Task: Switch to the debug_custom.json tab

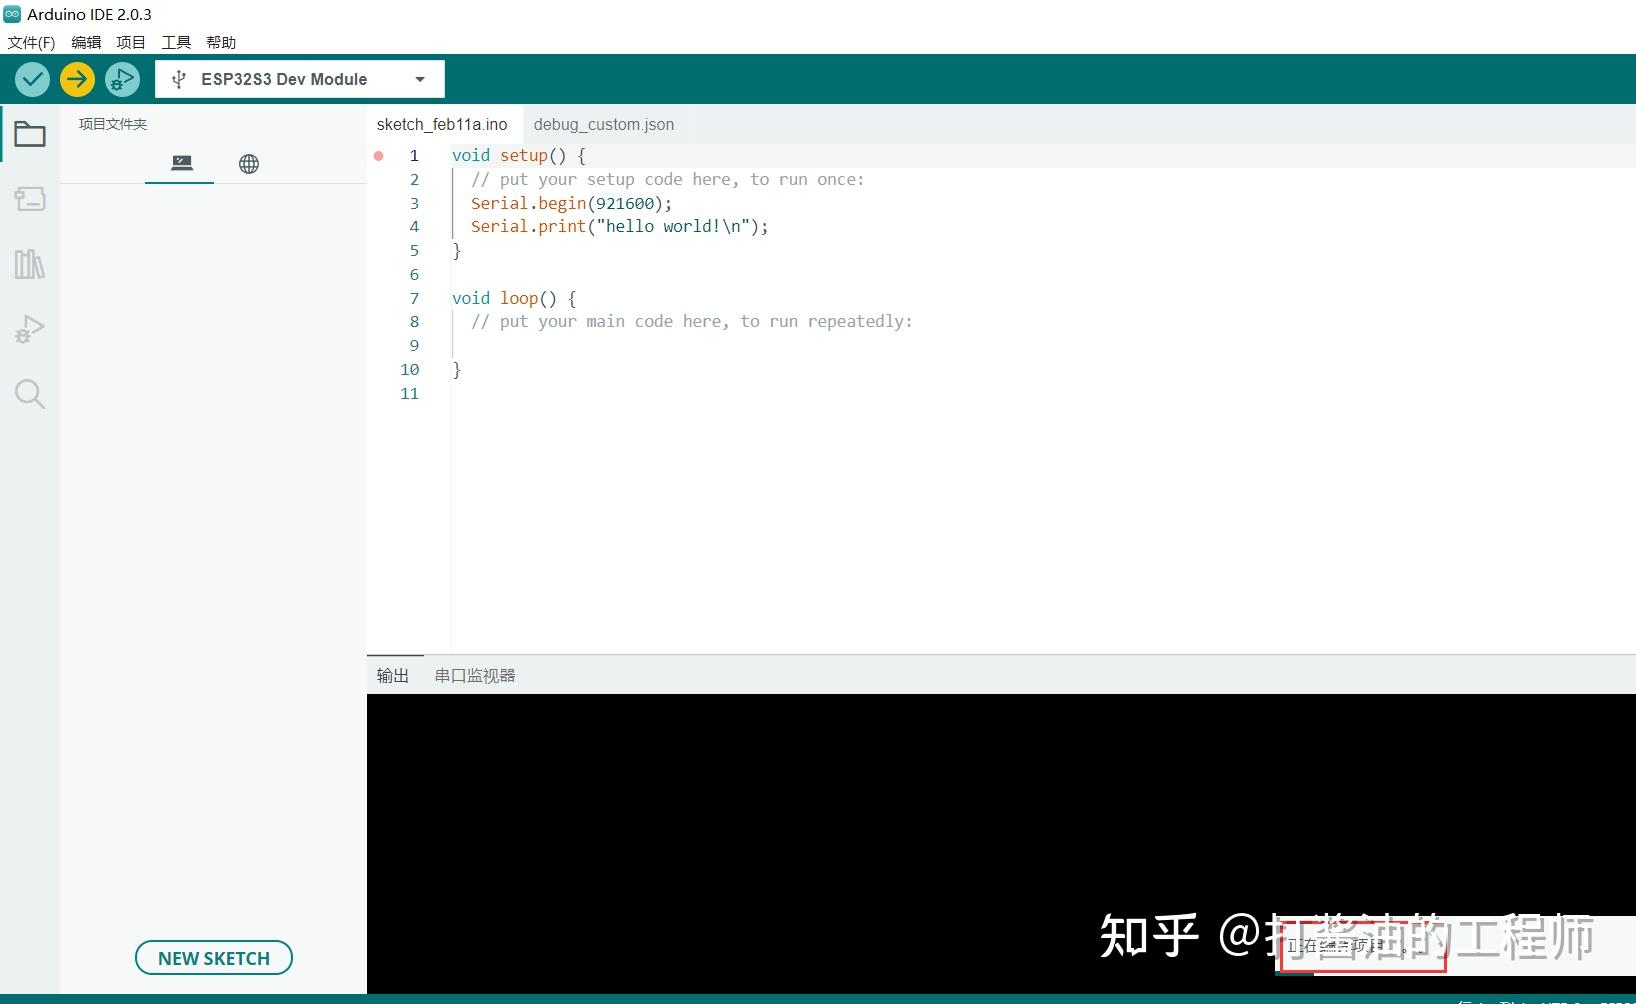Action: pos(604,124)
